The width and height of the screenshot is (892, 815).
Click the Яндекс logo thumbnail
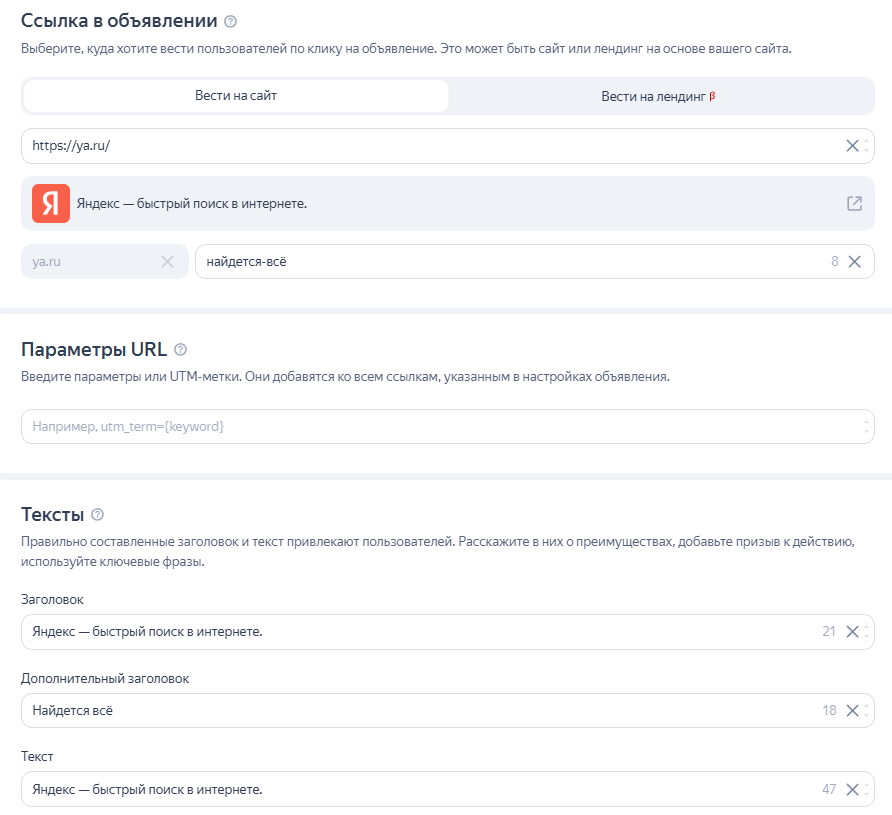click(51, 204)
